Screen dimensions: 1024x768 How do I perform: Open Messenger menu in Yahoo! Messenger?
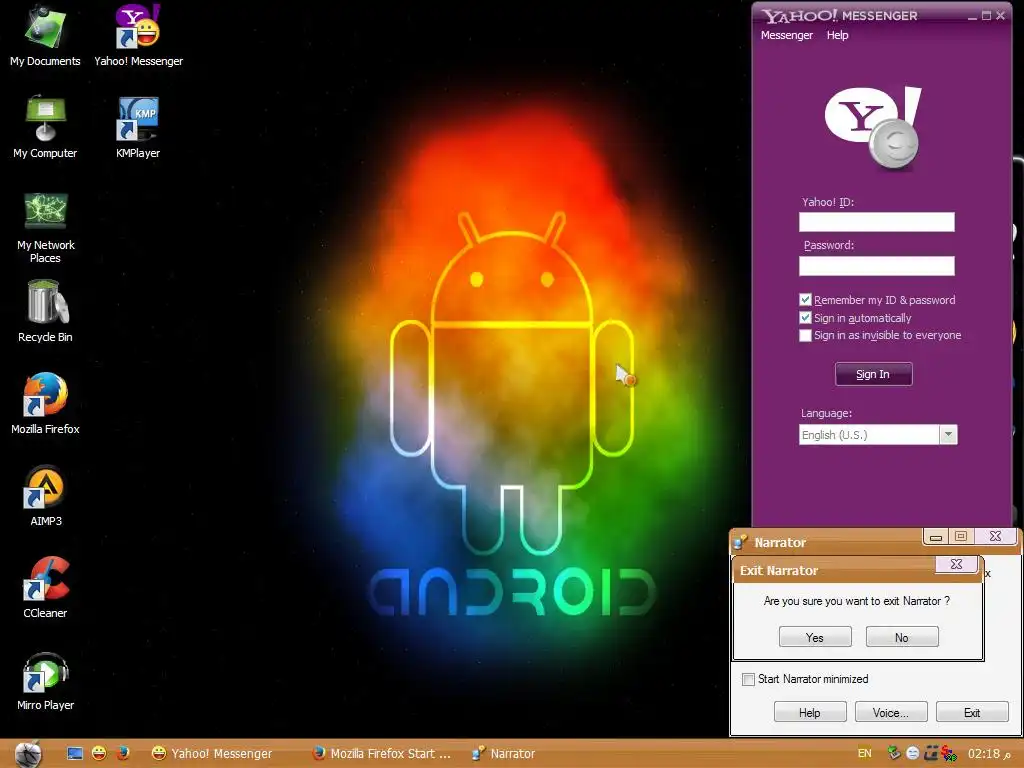coord(786,35)
